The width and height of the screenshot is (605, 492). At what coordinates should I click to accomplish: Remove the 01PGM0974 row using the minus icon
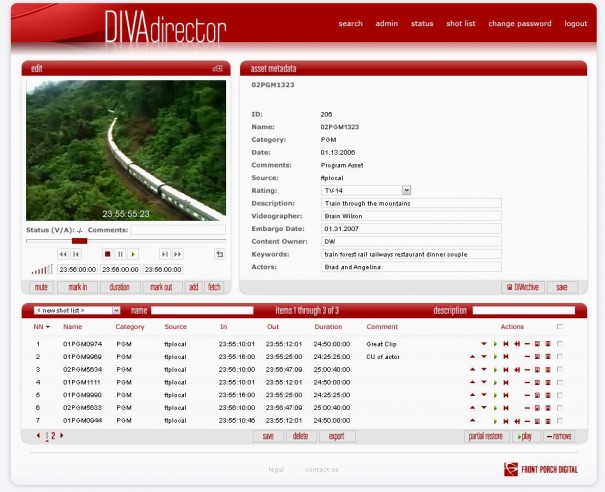pos(527,344)
